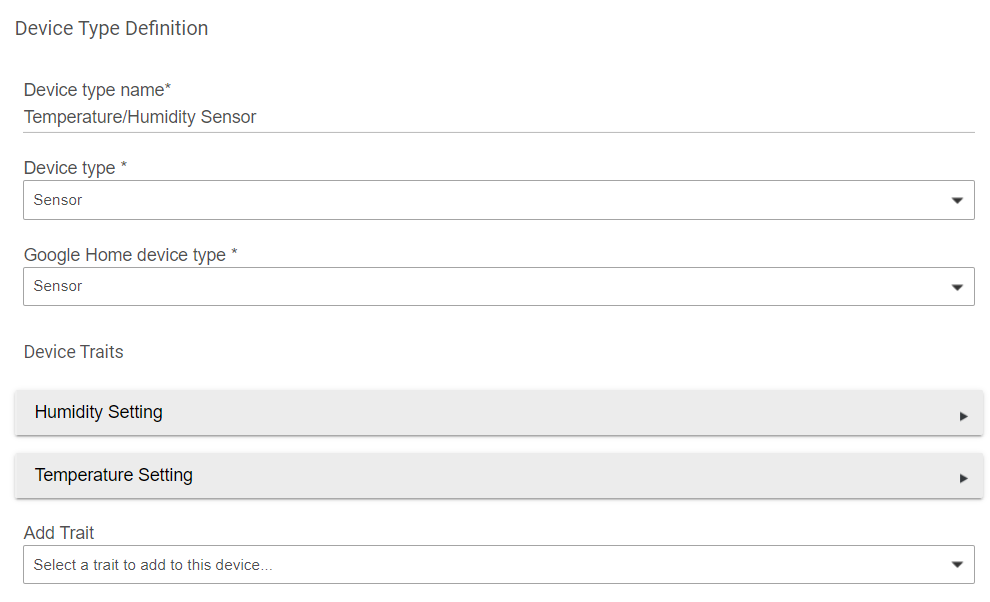Viewport: 990px width, 602px height.
Task: Click the Add Trait dropdown arrow icon
Action: point(957,565)
